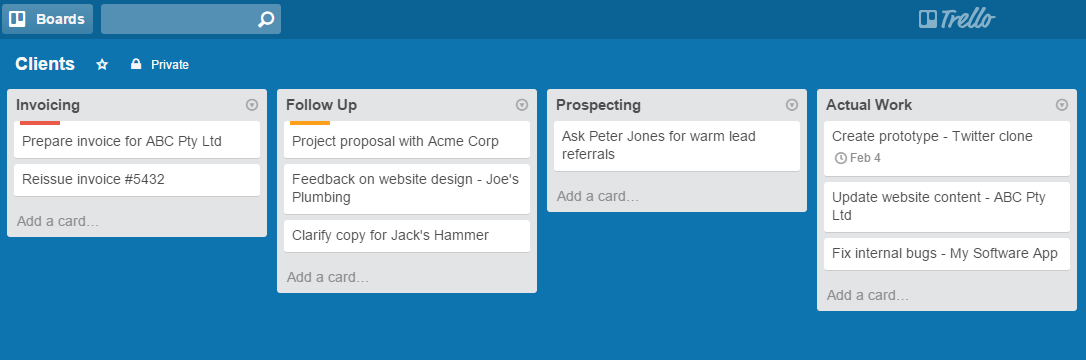Add a card to Prospecting list
The height and width of the screenshot is (360, 1086).
click(598, 197)
